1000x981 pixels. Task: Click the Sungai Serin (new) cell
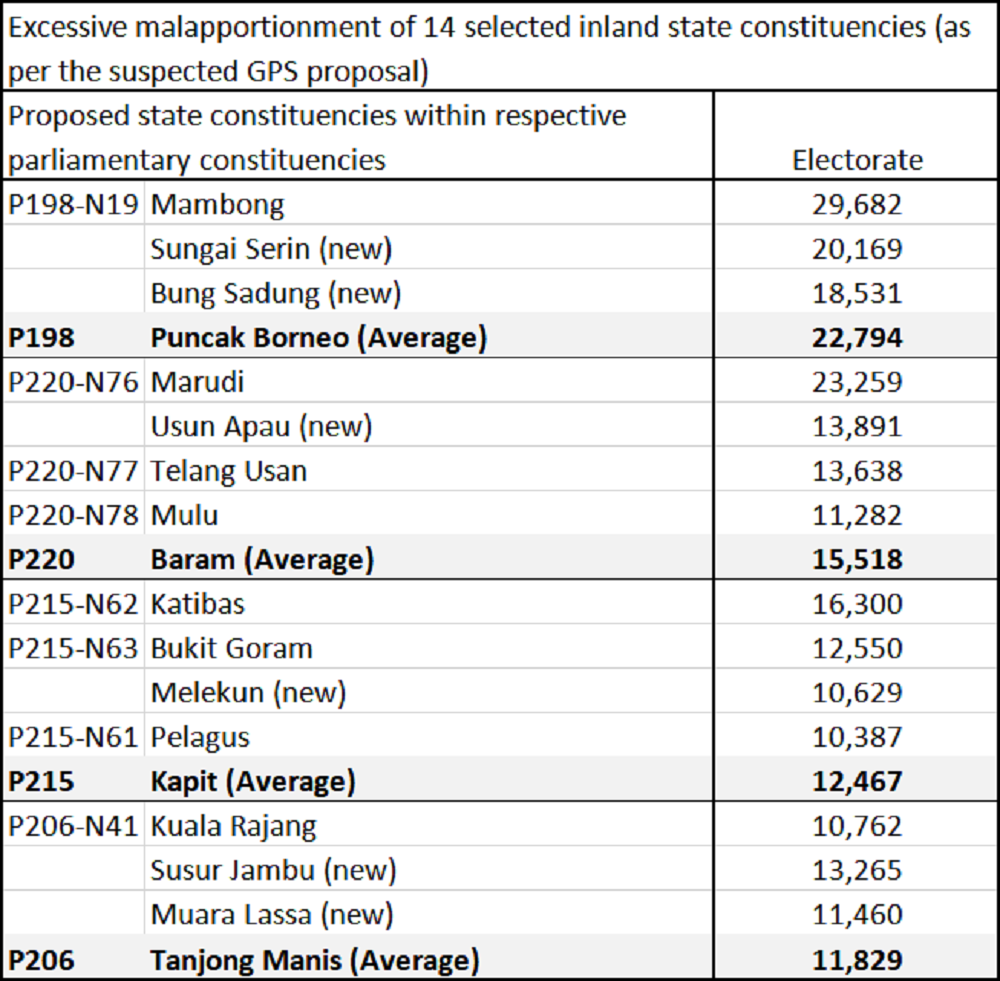point(270,249)
